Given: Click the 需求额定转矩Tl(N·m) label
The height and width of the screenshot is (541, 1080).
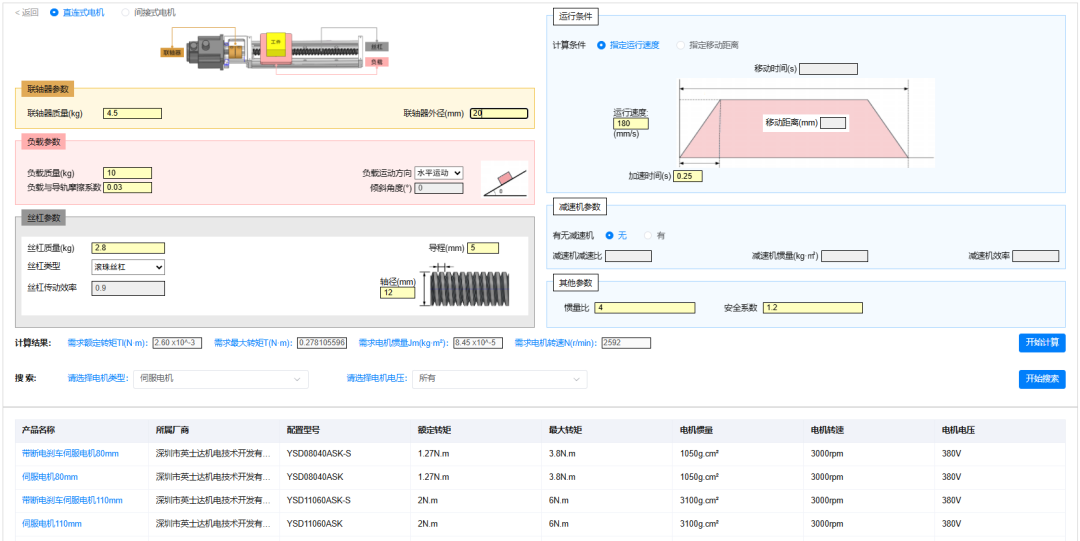Looking at the screenshot, I should [x=108, y=343].
